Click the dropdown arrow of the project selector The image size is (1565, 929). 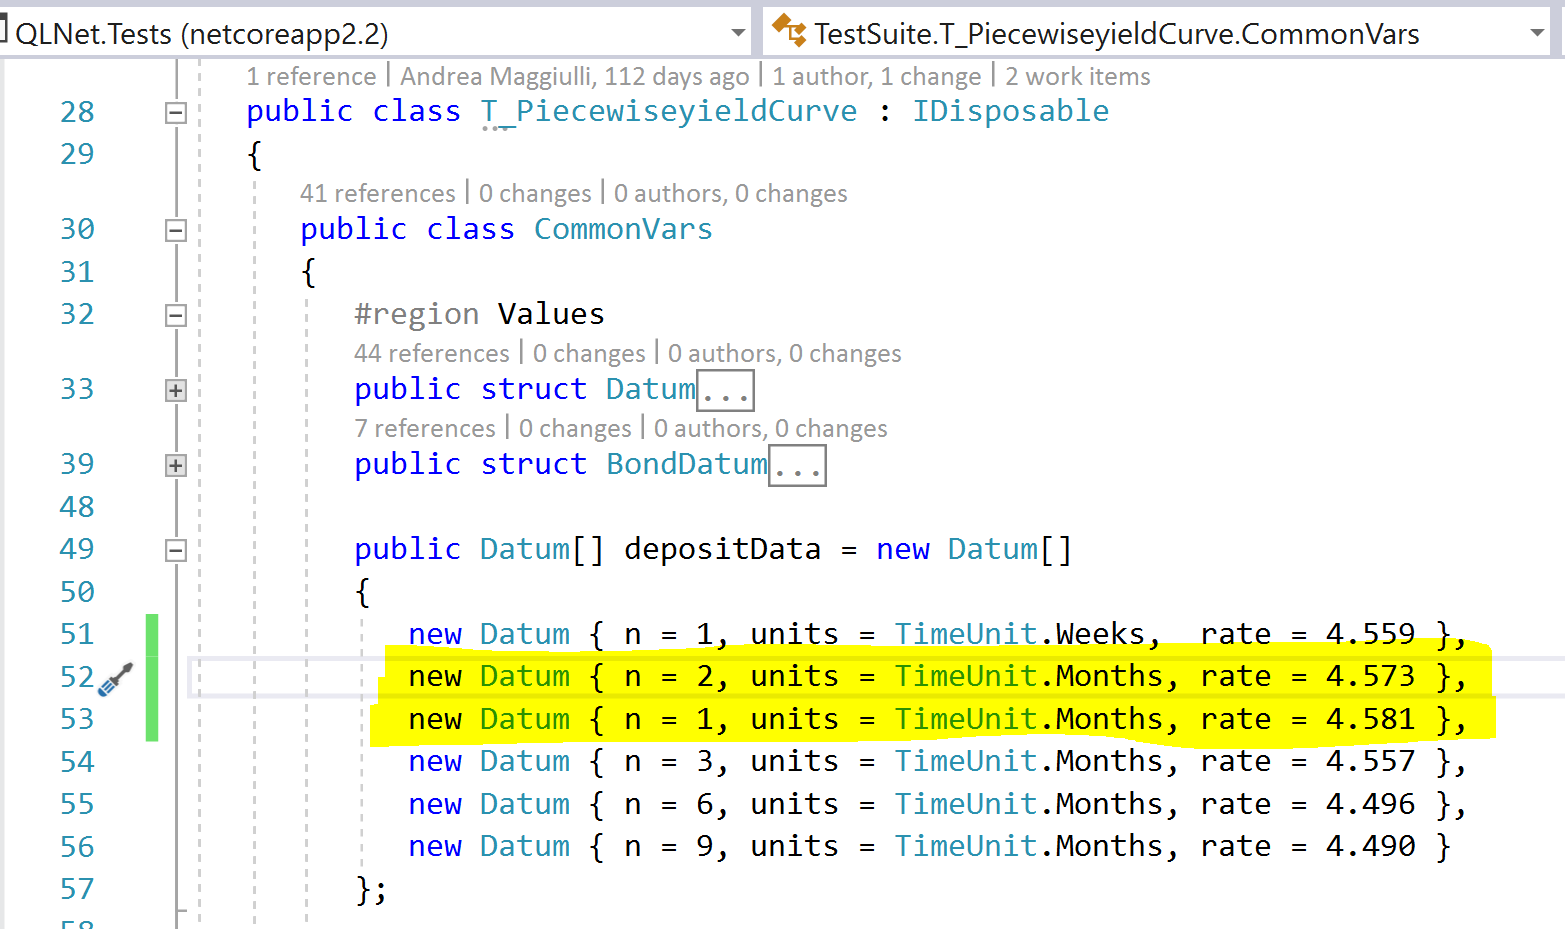tap(737, 32)
